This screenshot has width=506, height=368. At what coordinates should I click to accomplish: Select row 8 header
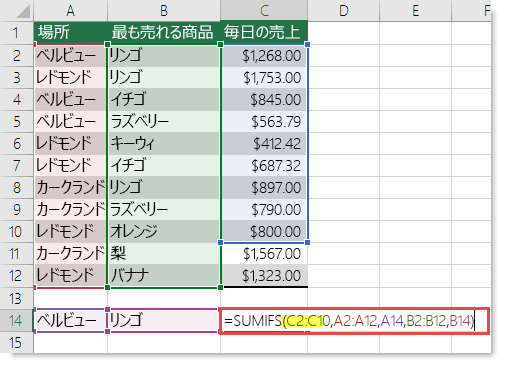coord(17,187)
